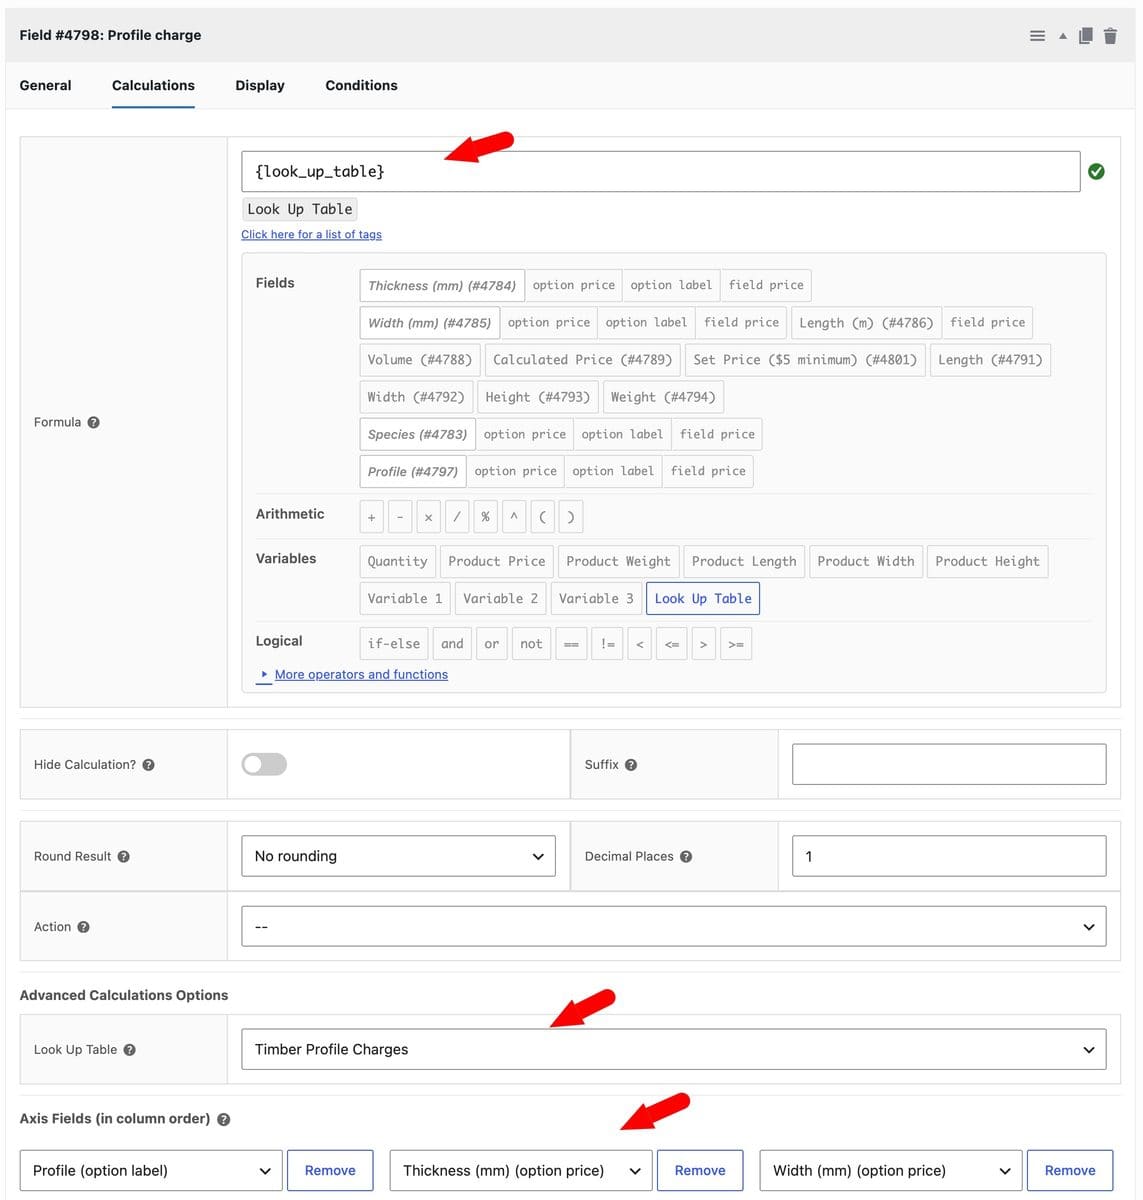This screenshot has width=1143, height=1200.
Task: Expand More operators and functions
Action: tap(361, 675)
